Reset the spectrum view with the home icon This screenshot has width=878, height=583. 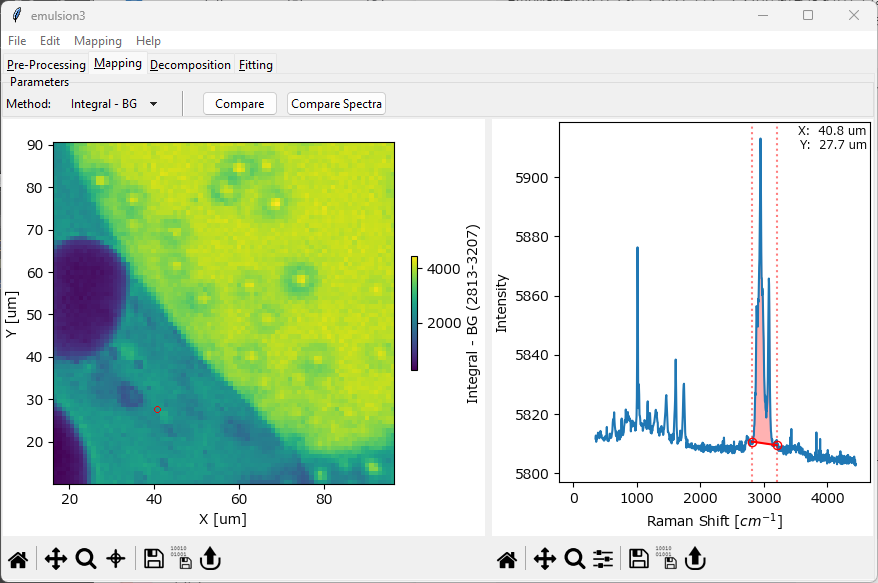[x=507, y=559]
